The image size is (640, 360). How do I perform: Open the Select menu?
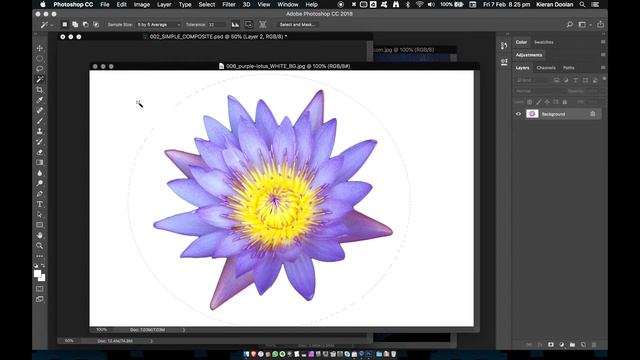coord(207,4)
